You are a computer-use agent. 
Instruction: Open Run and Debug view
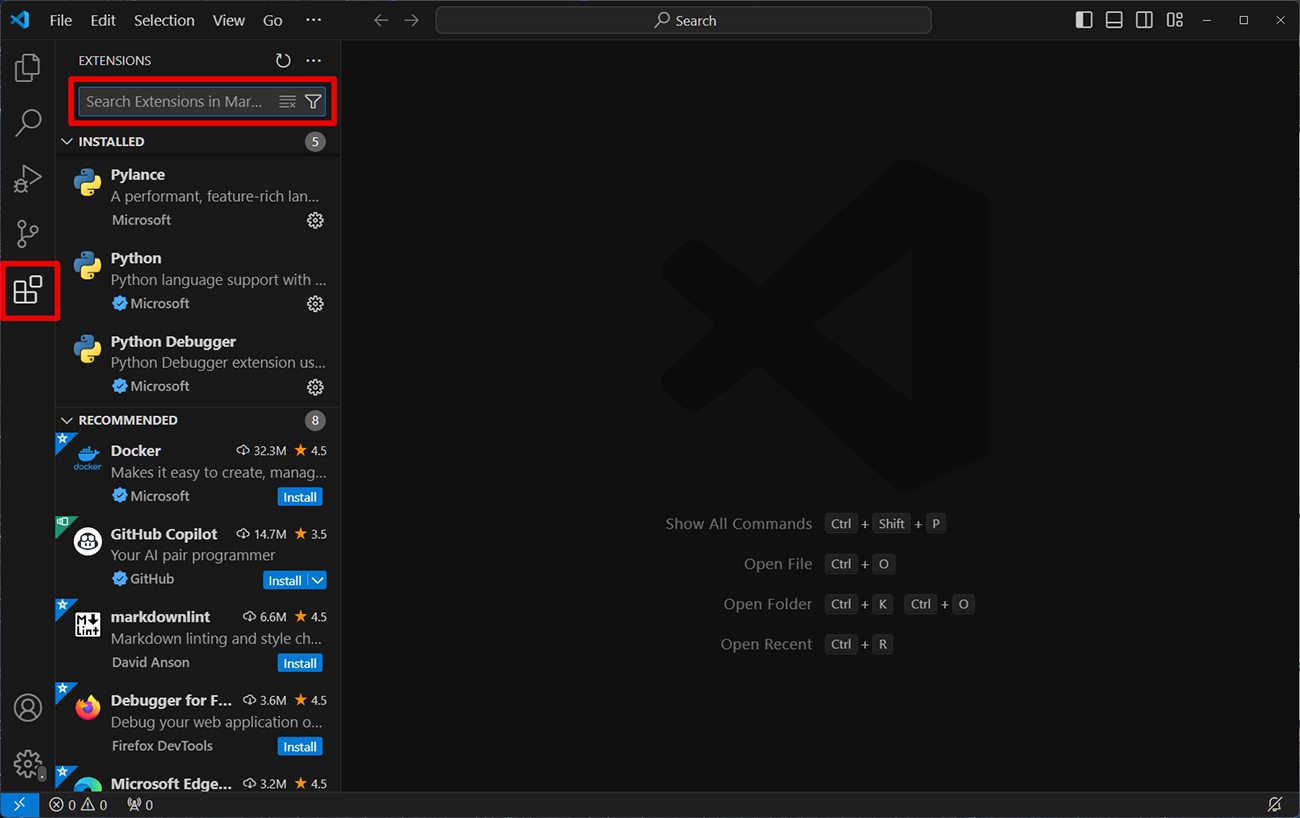coord(28,179)
